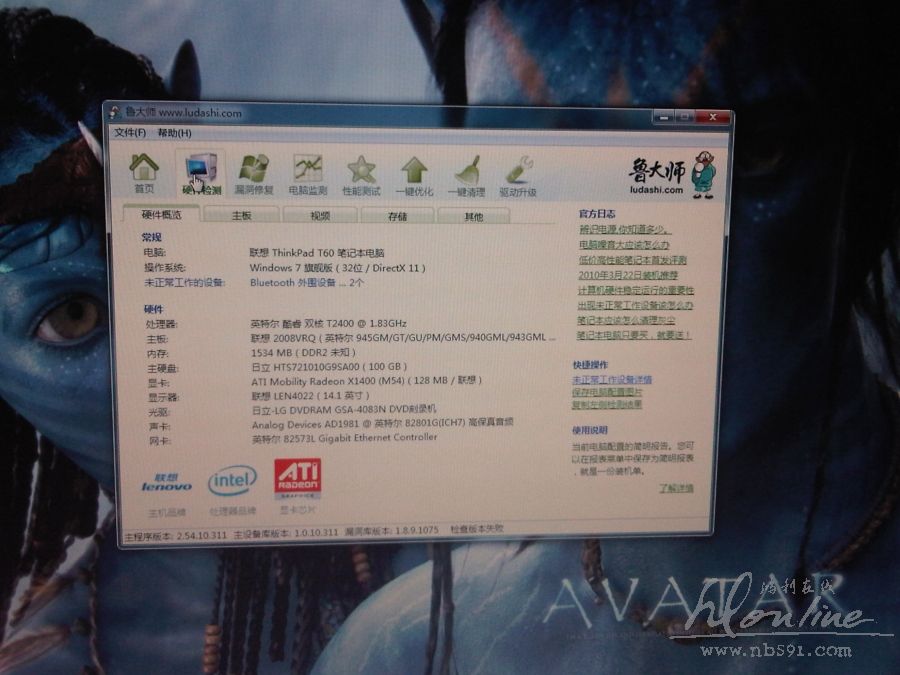The height and width of the screenshot is (675, 900).
Task: Launch the 性能测试 star icon
Action: click(x=361, y=176)
